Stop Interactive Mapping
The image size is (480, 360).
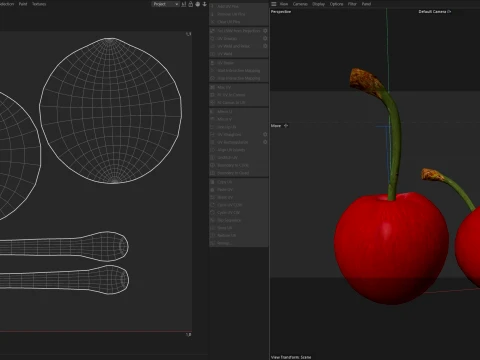click(239, 78)
